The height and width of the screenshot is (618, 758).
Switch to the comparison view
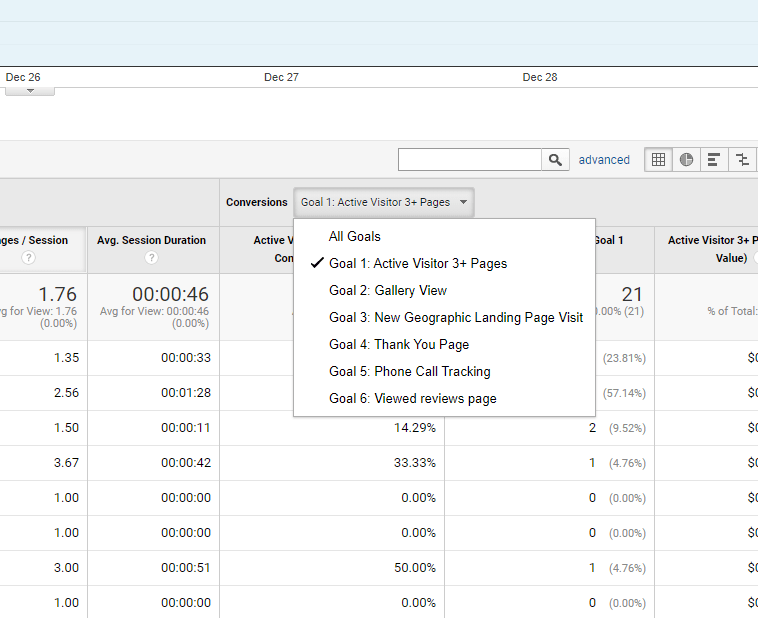click(742, 159)
